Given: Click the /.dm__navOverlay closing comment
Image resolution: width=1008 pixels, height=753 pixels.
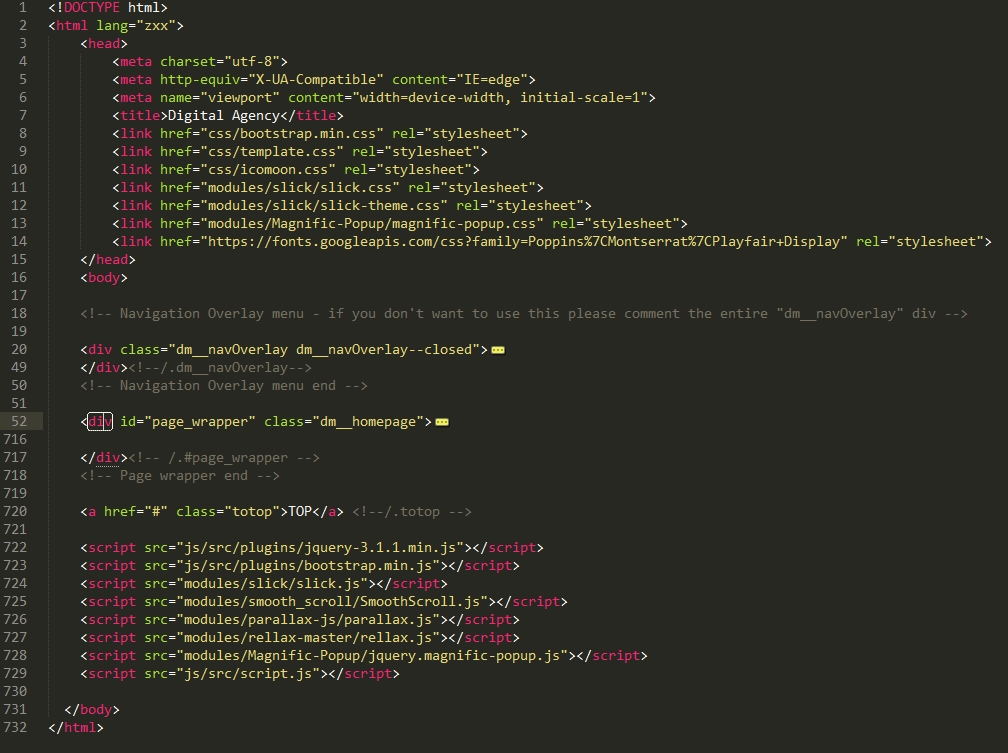Looking at the screenshot, I should [x=220, y=368].
